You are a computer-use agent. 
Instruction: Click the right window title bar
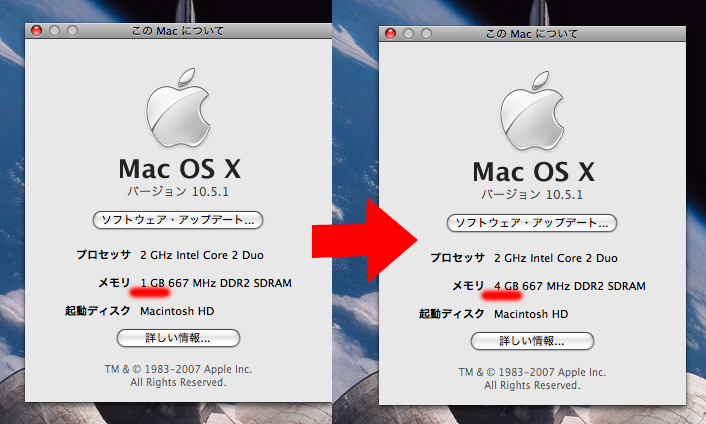point(532,34)
